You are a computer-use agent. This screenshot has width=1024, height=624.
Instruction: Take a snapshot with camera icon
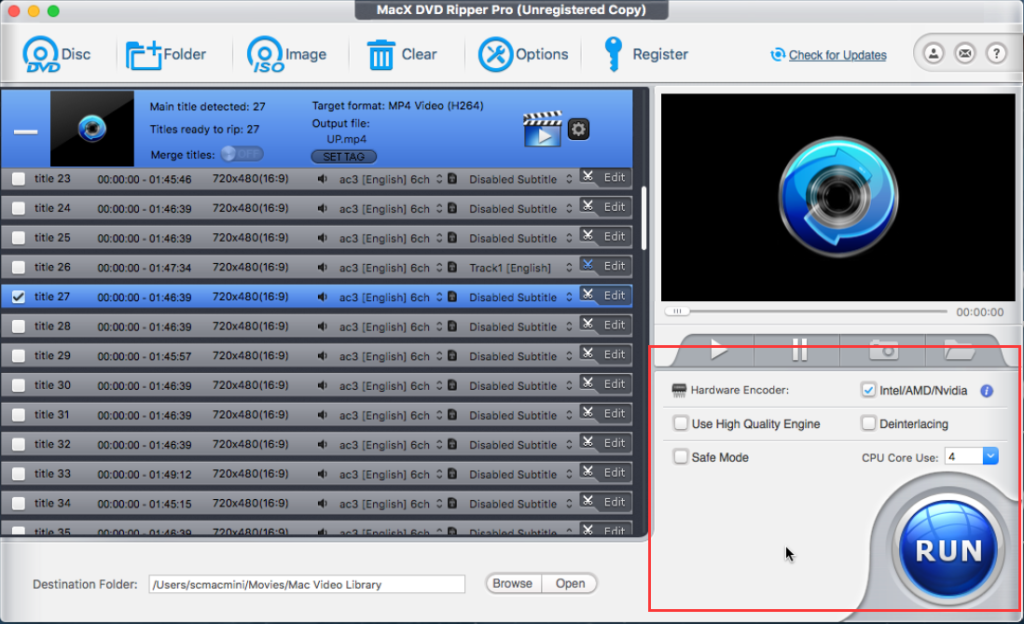pyautogui.click(x=884, y=350)
